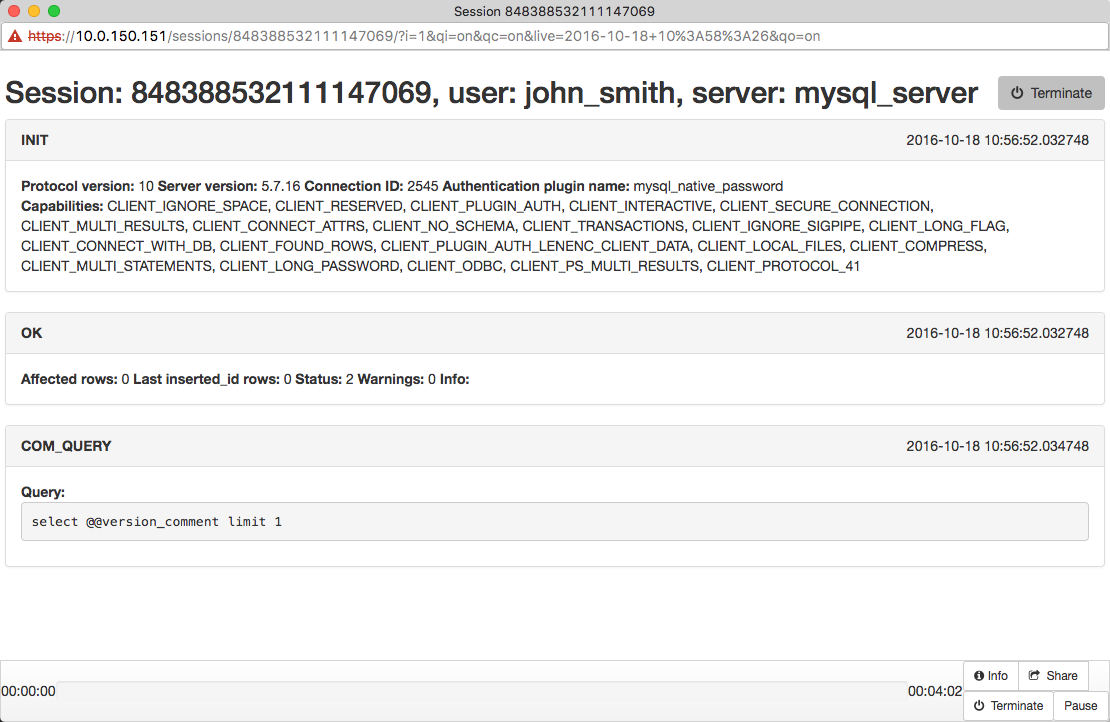This screenshot has height=722, width=1110.
Task: Click the power icon on the top Terminate button
Action: (1017, 93)
